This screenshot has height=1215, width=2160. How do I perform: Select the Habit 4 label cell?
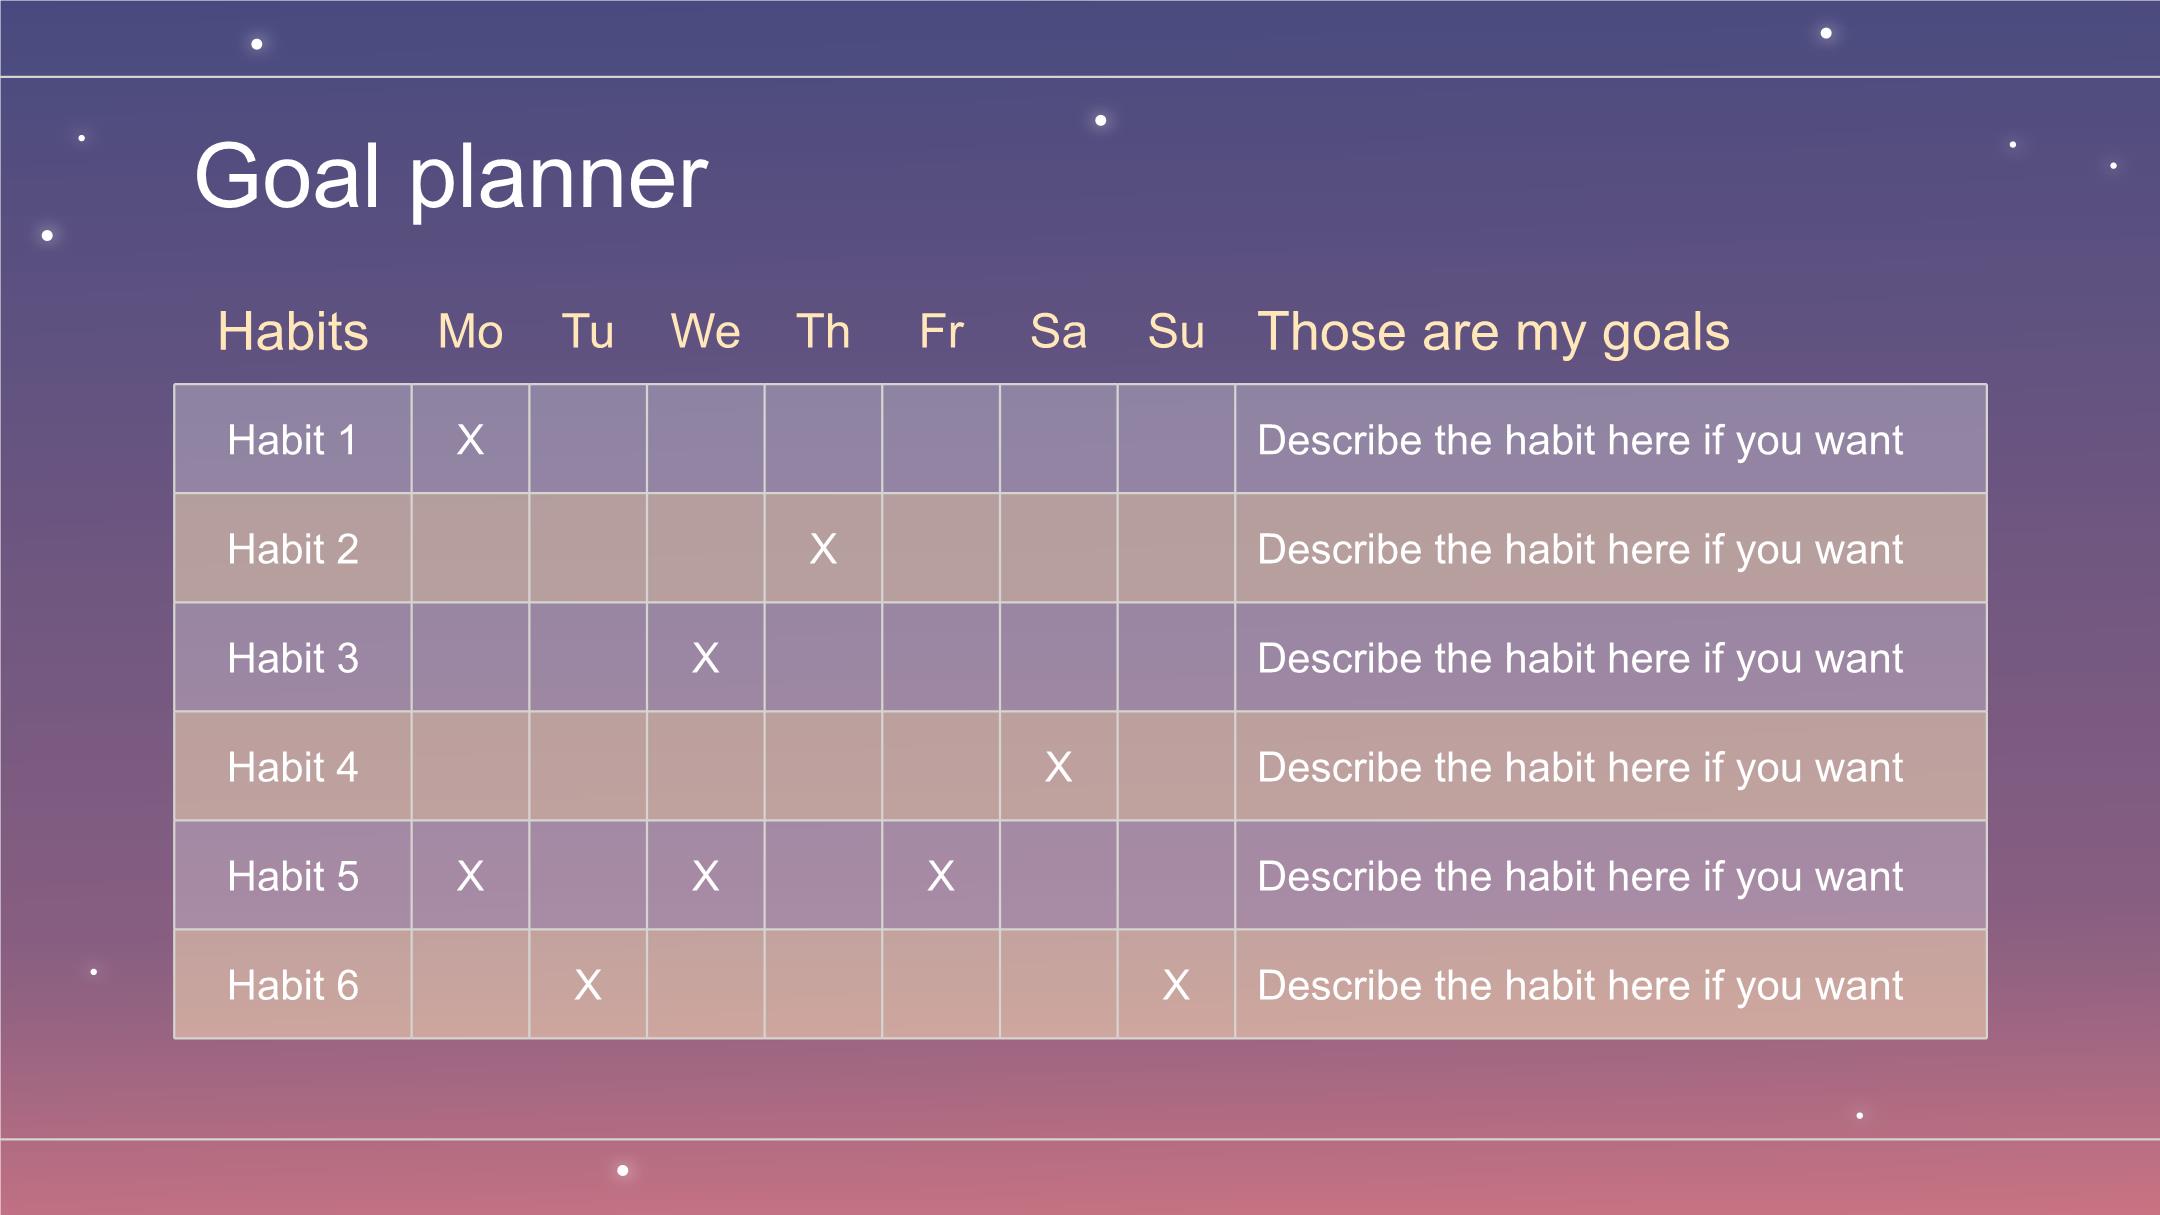[x=293, y=766]
